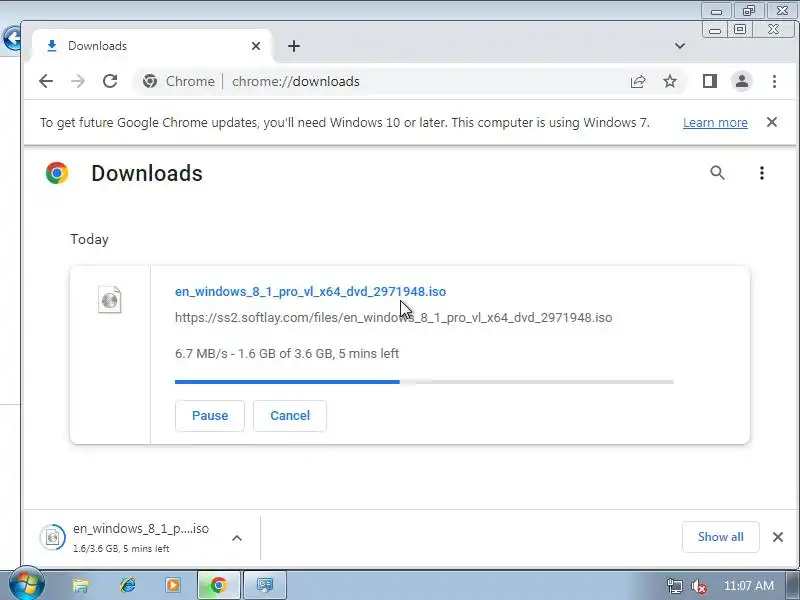Click the softlay.com source URL
Image resolution: width=800 pixels, height=600 pixels.
click(393, 317)
